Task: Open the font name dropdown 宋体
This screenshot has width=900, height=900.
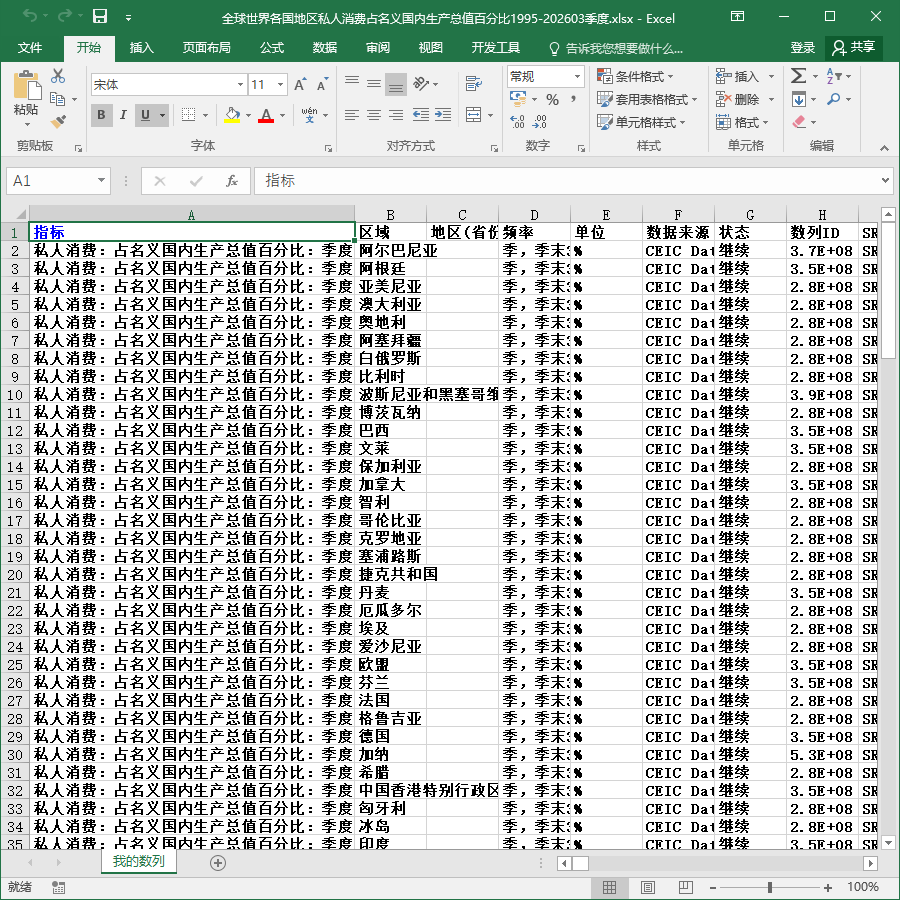Action: [240, 85]
